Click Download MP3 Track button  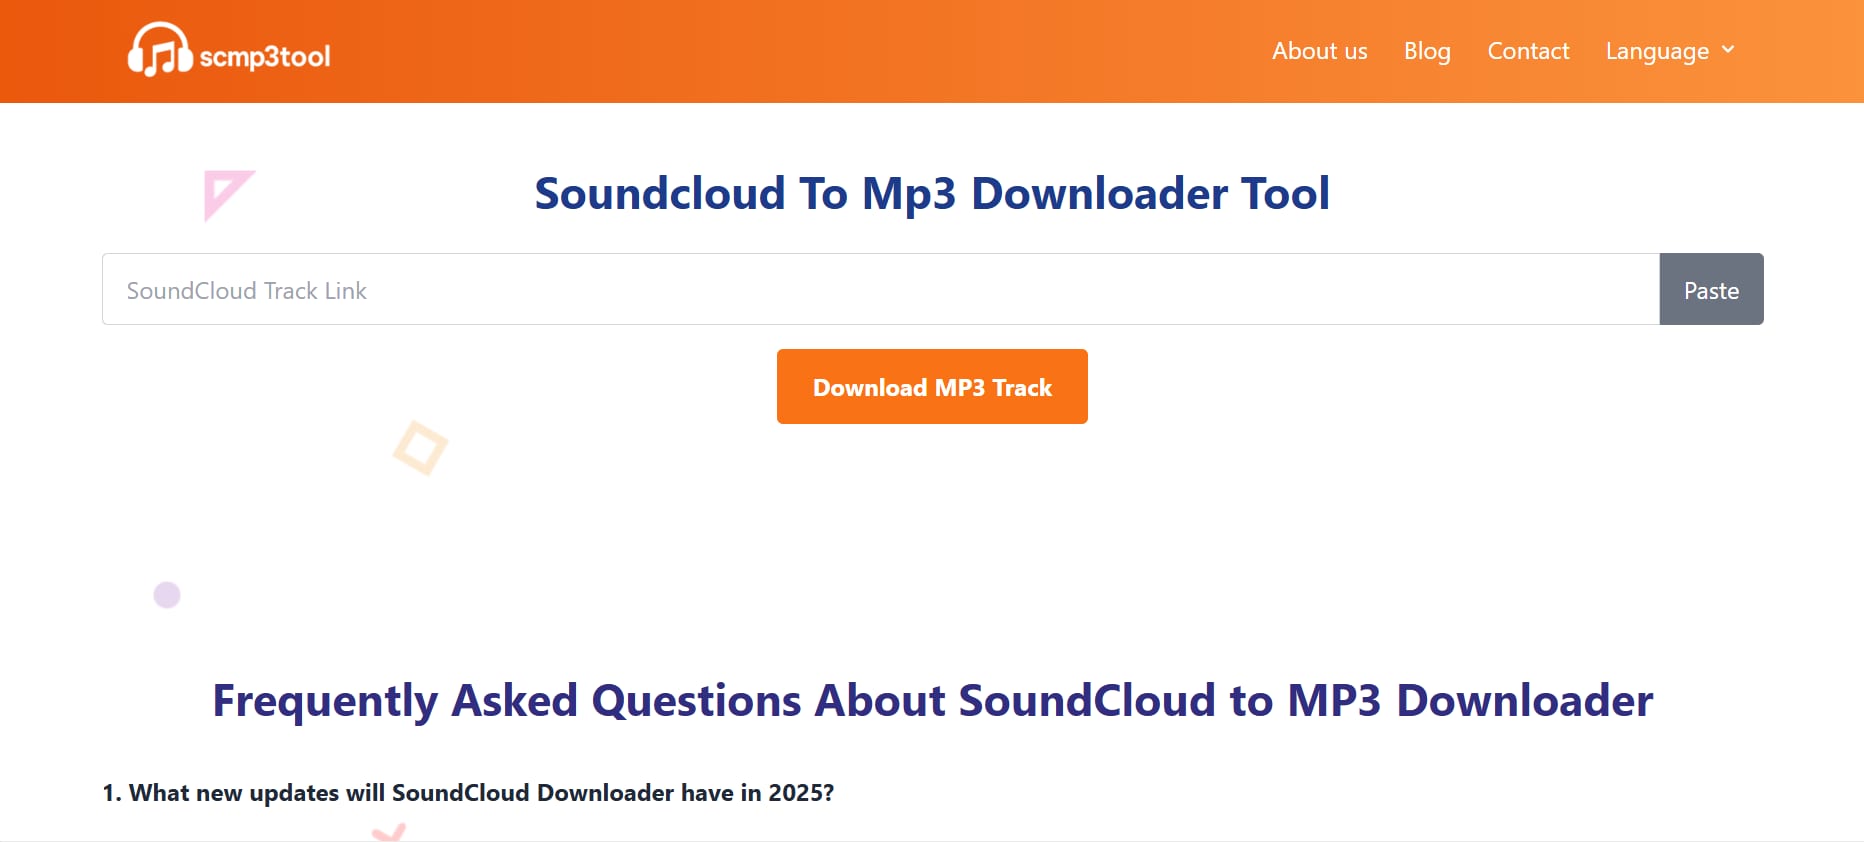point(932,386)
